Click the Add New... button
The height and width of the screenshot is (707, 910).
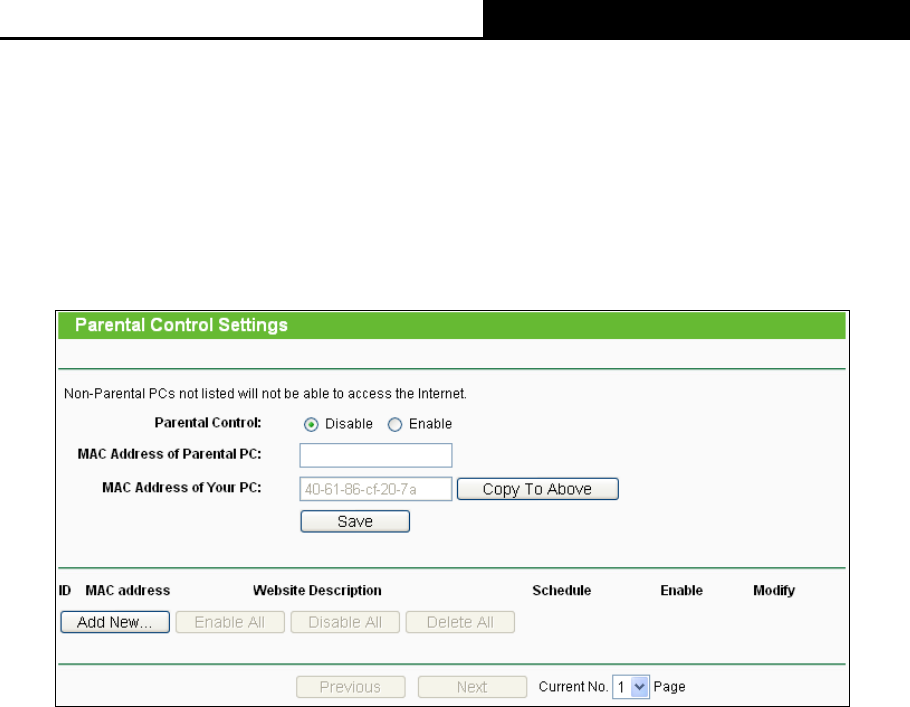[x=115, y=622]
